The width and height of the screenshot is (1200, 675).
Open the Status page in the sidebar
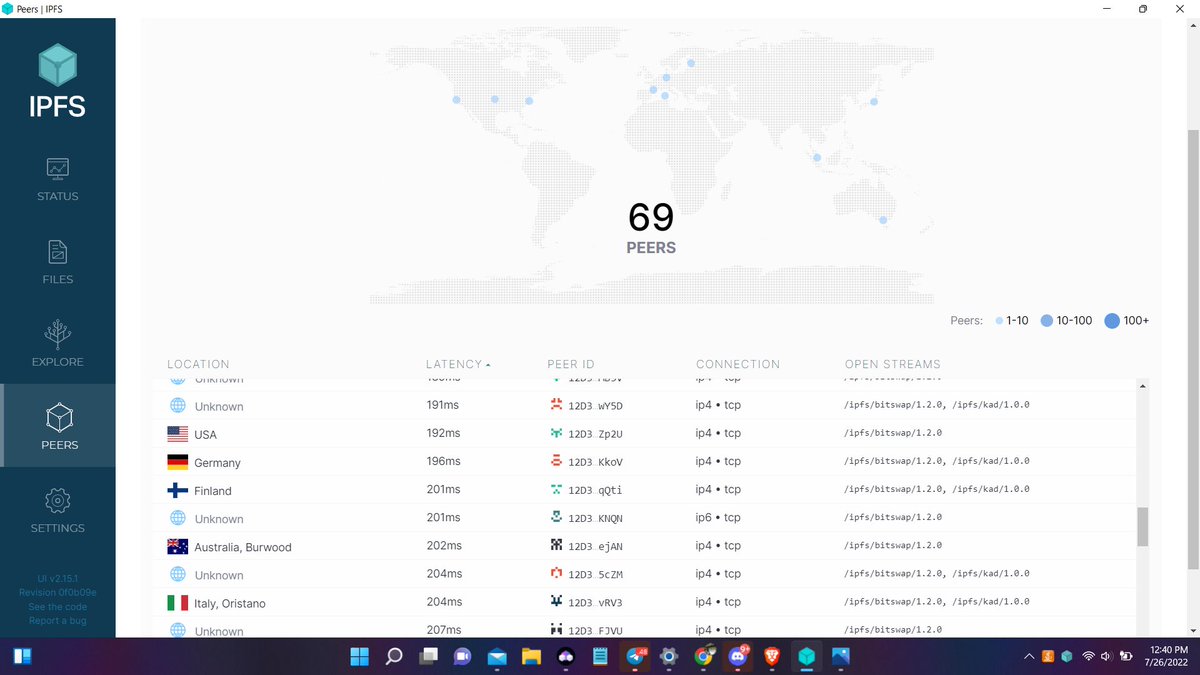point(57,180)
